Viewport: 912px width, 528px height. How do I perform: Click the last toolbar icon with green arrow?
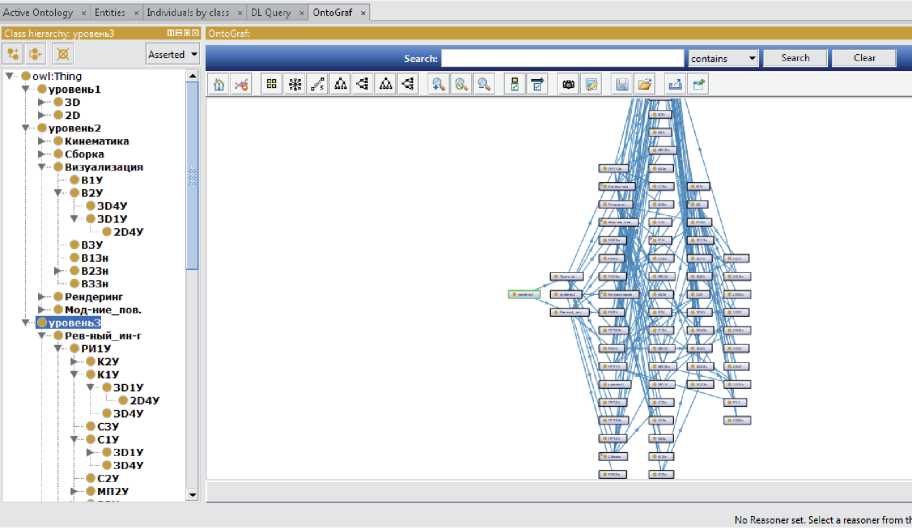(x=699, y=84)
